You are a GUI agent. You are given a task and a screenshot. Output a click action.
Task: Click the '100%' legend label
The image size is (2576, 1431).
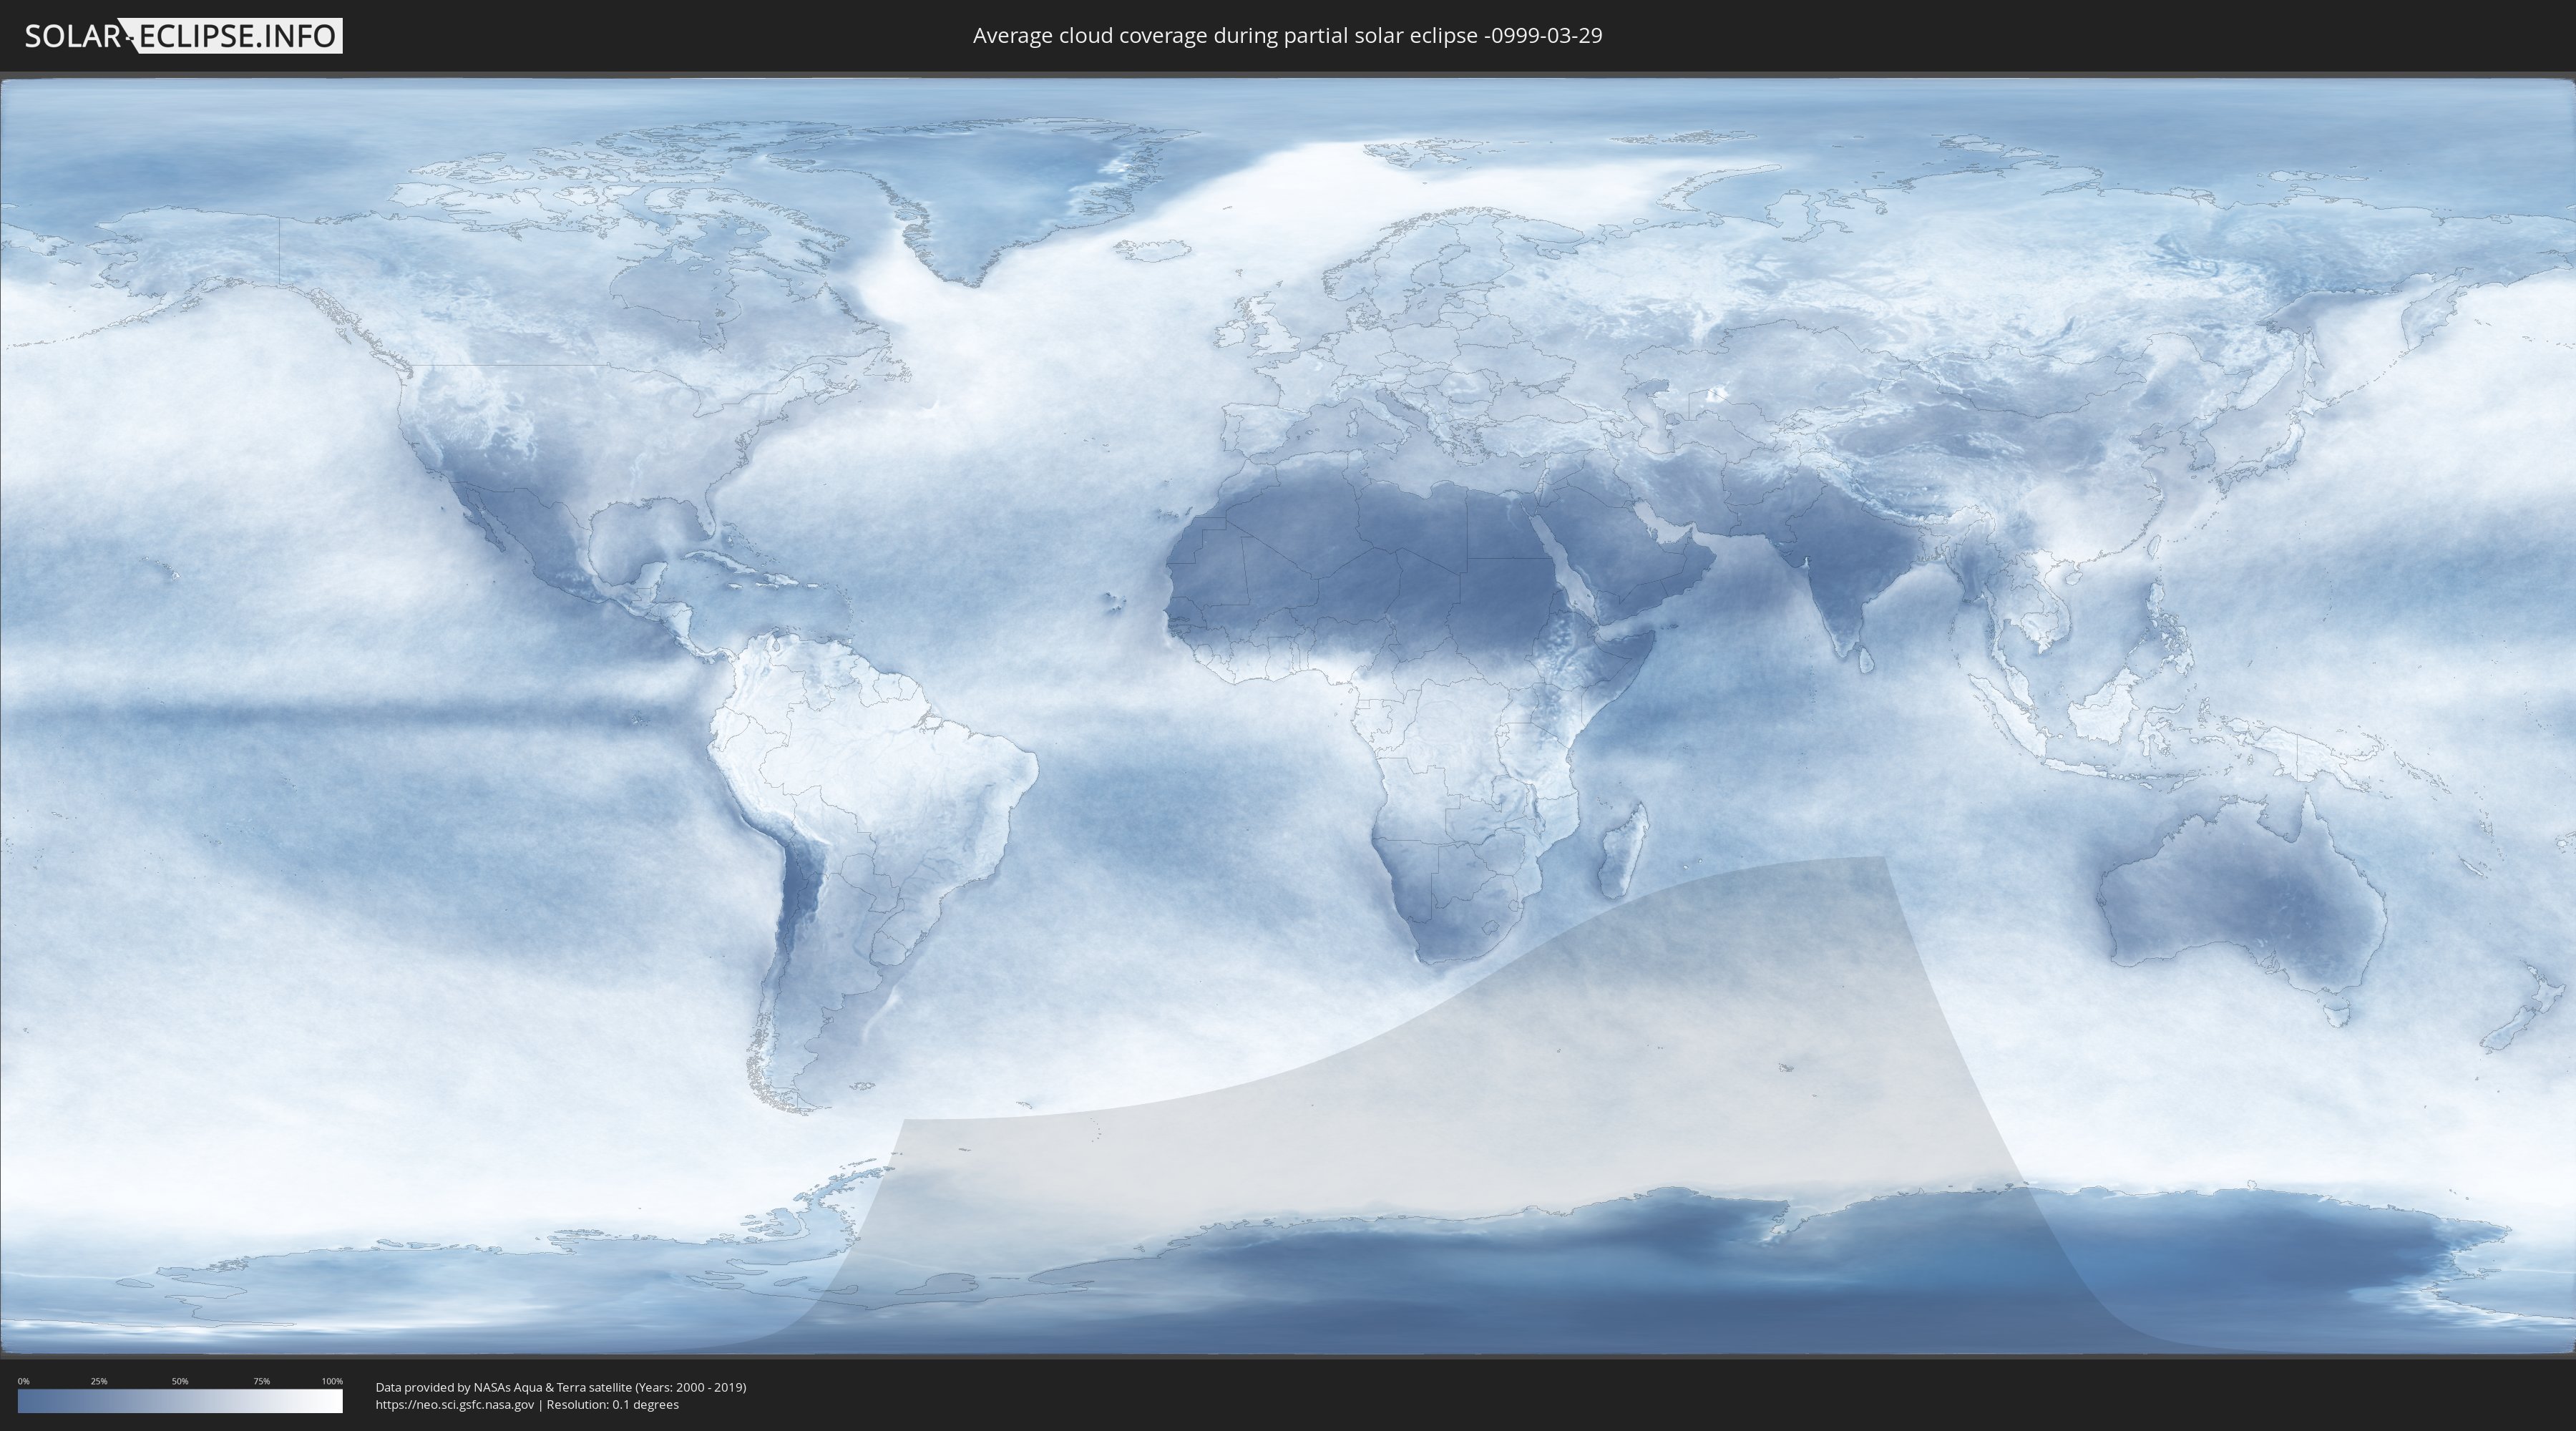tap(332, 1381)
